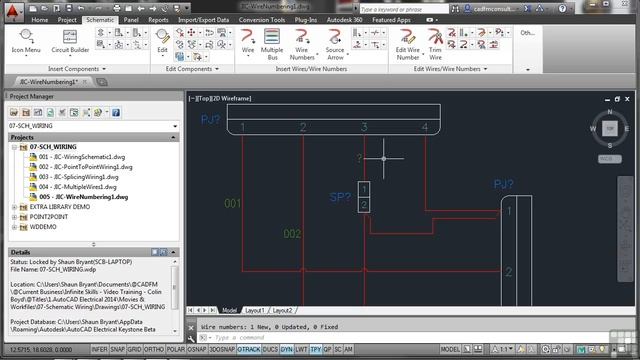This screenshot has width=640, height=360.
Task: Collapse the Projects section arrow
Action: (173, 138)
